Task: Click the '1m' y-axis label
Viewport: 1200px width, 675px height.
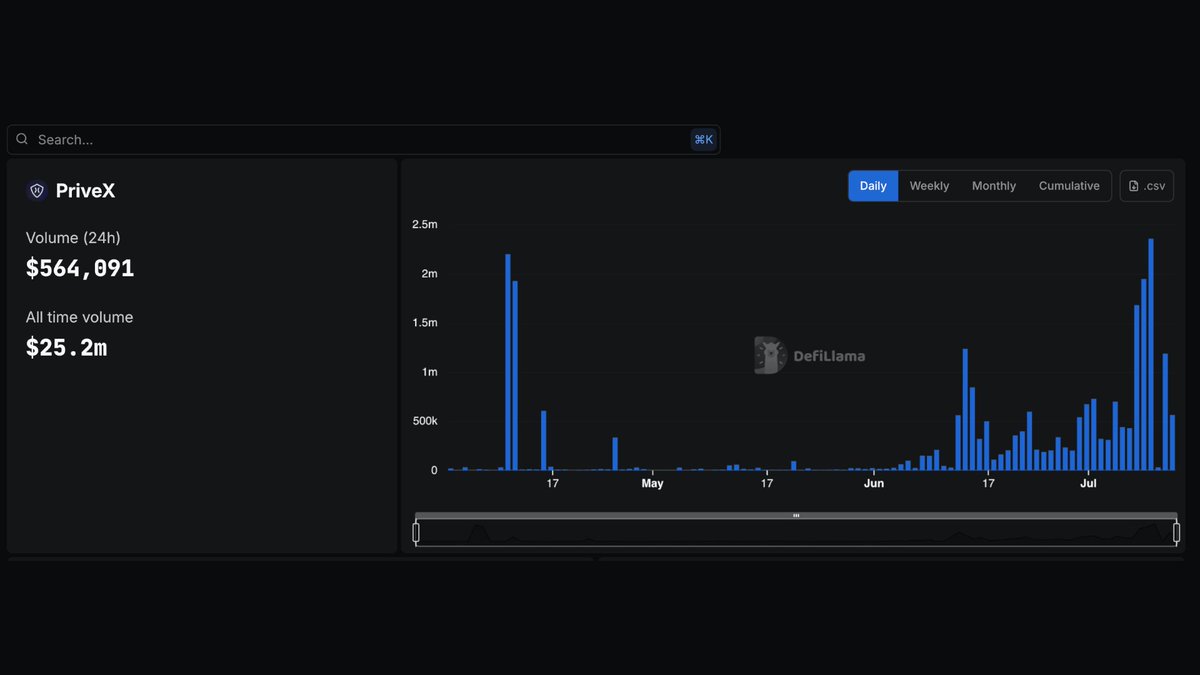Action: click(429, 372)
